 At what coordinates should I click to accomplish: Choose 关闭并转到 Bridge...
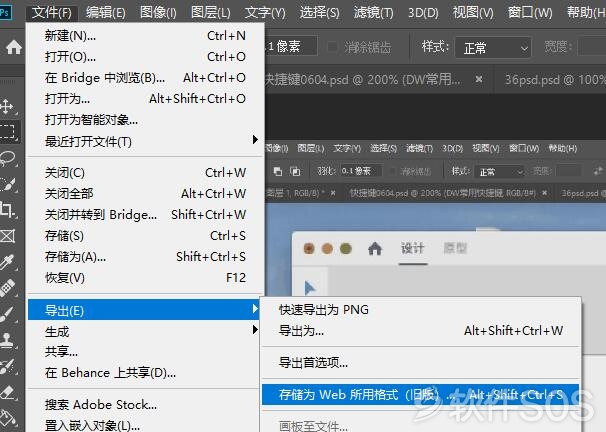click(x=145, y=215)
